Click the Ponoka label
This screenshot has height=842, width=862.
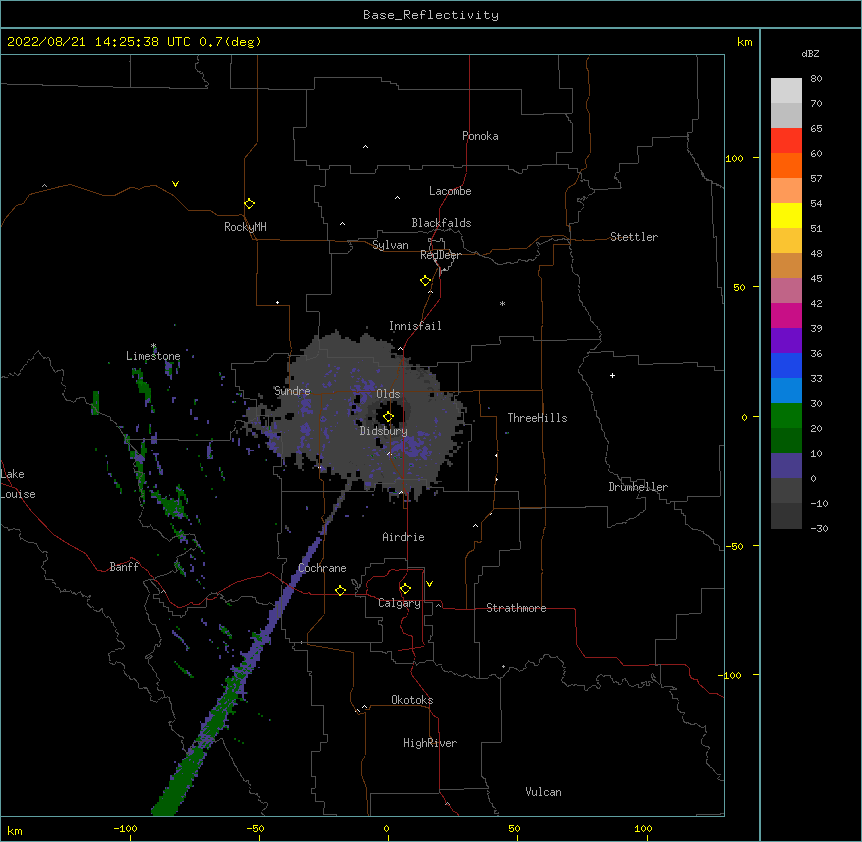480,136
